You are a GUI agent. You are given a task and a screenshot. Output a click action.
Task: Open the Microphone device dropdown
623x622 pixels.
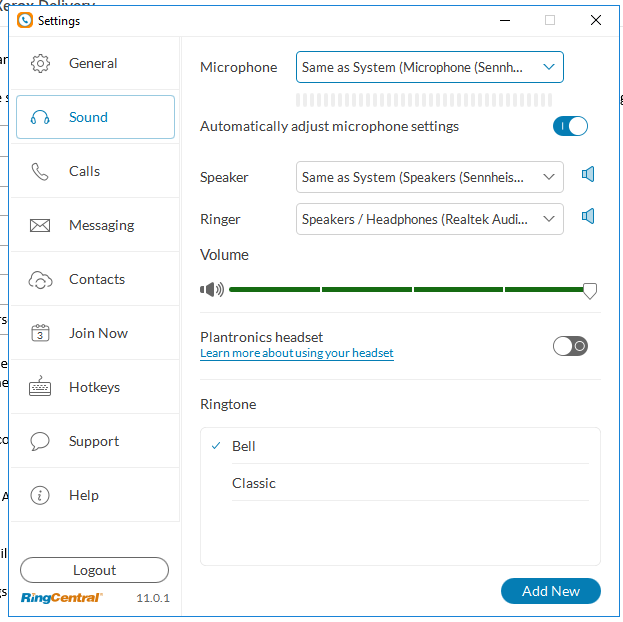(430, 67)
